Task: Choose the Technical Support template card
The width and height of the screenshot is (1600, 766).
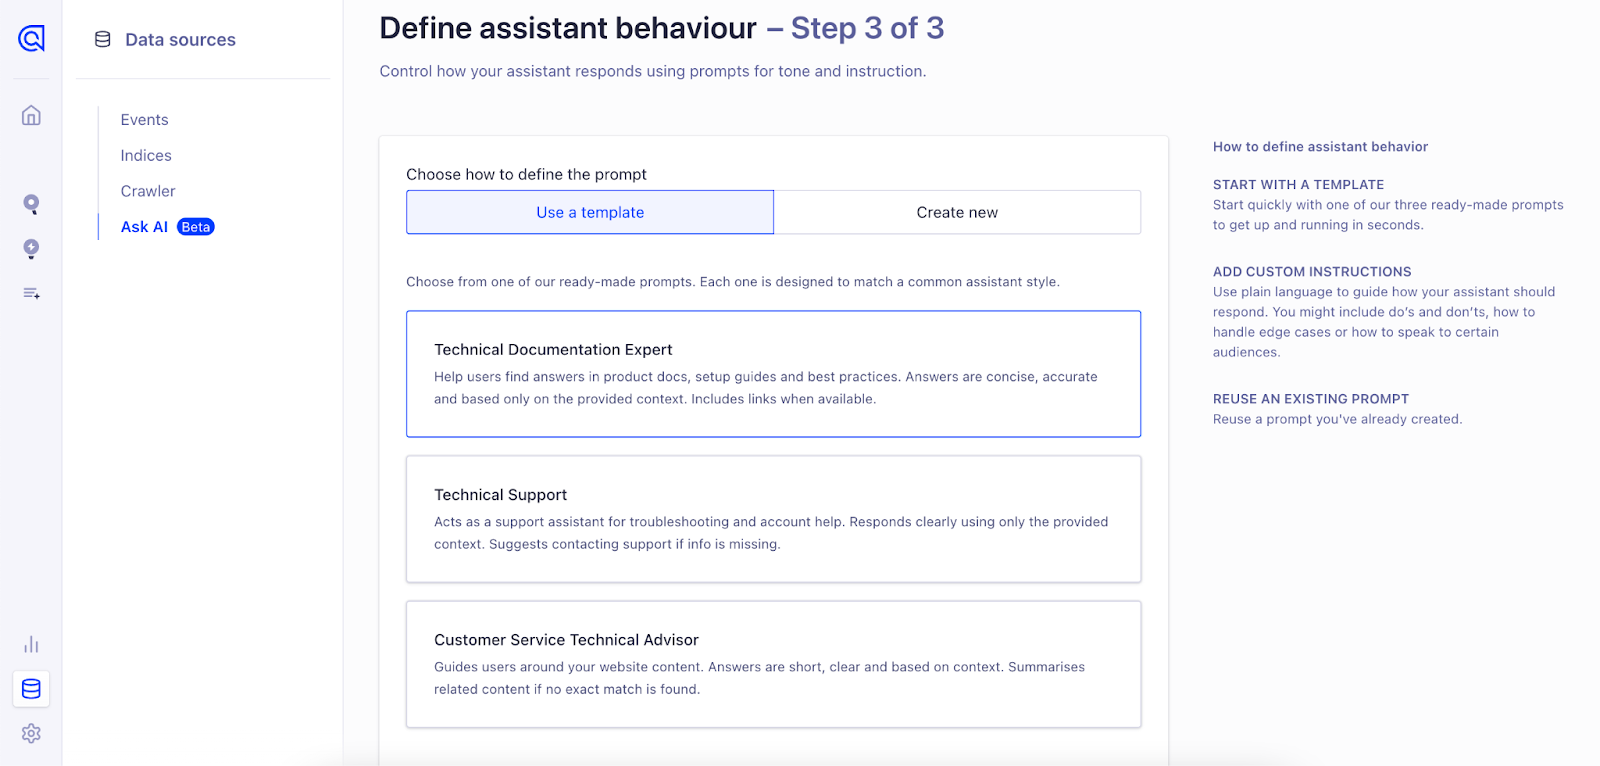Action: [773, 519]
